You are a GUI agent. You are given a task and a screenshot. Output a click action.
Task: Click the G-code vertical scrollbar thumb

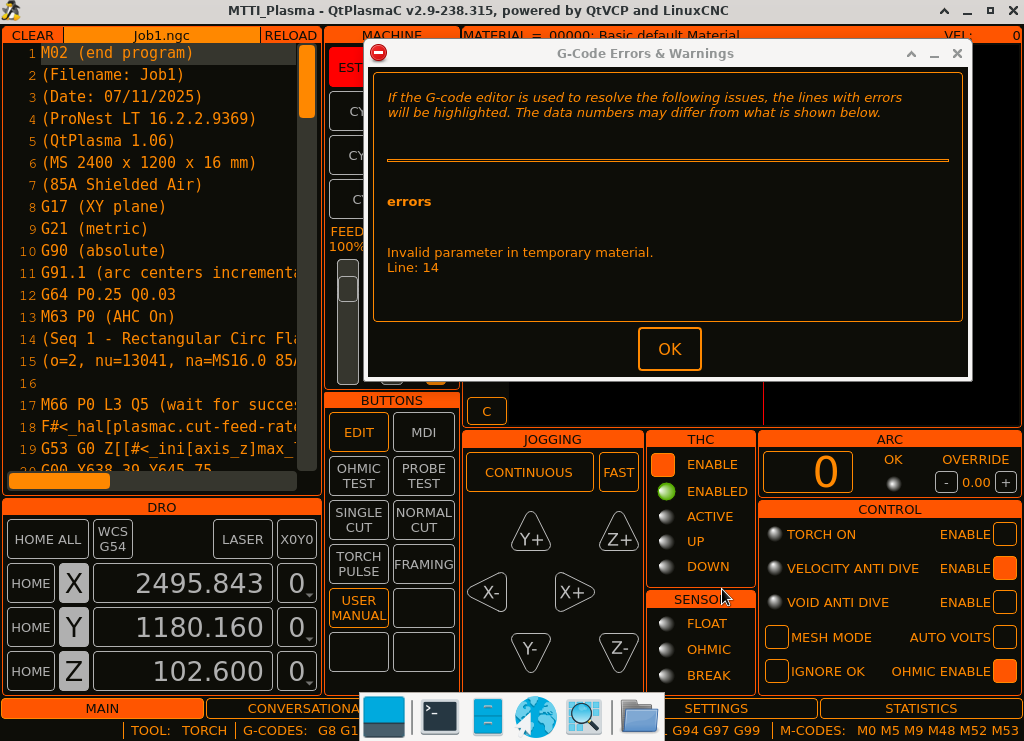point(307,82)
